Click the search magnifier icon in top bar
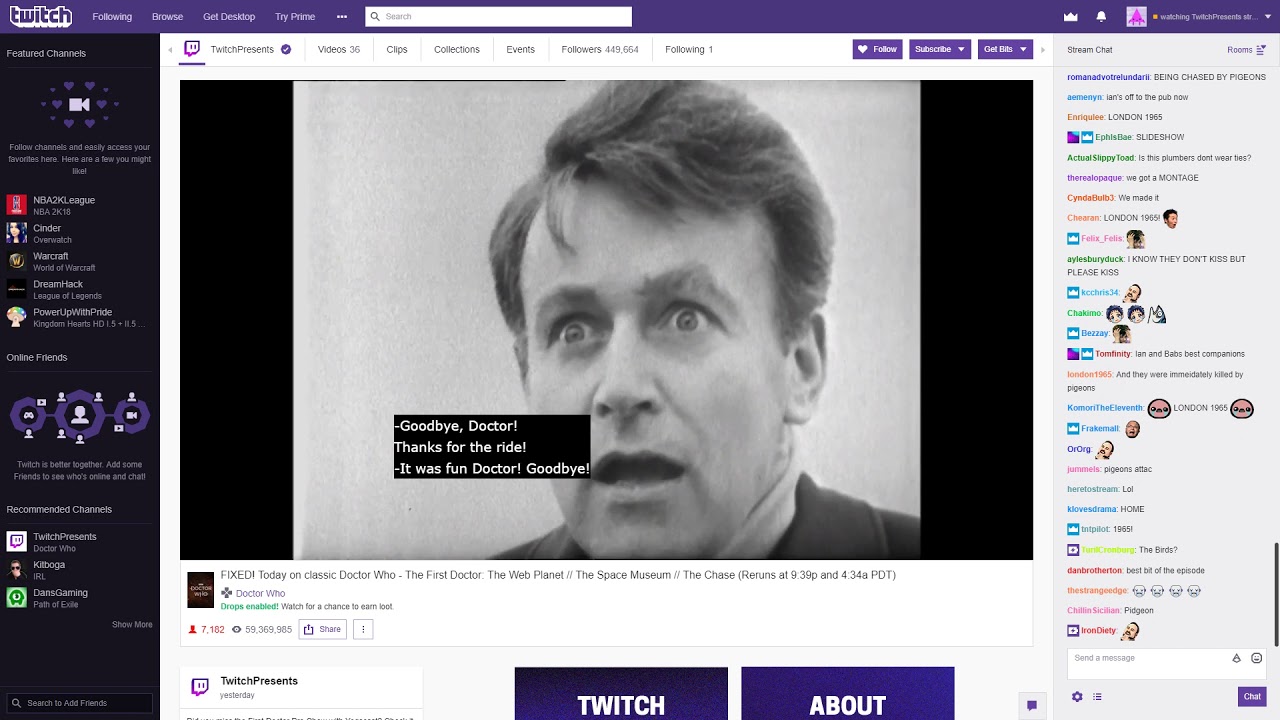This screenshot has width=1280, height=720. point(374,17)
